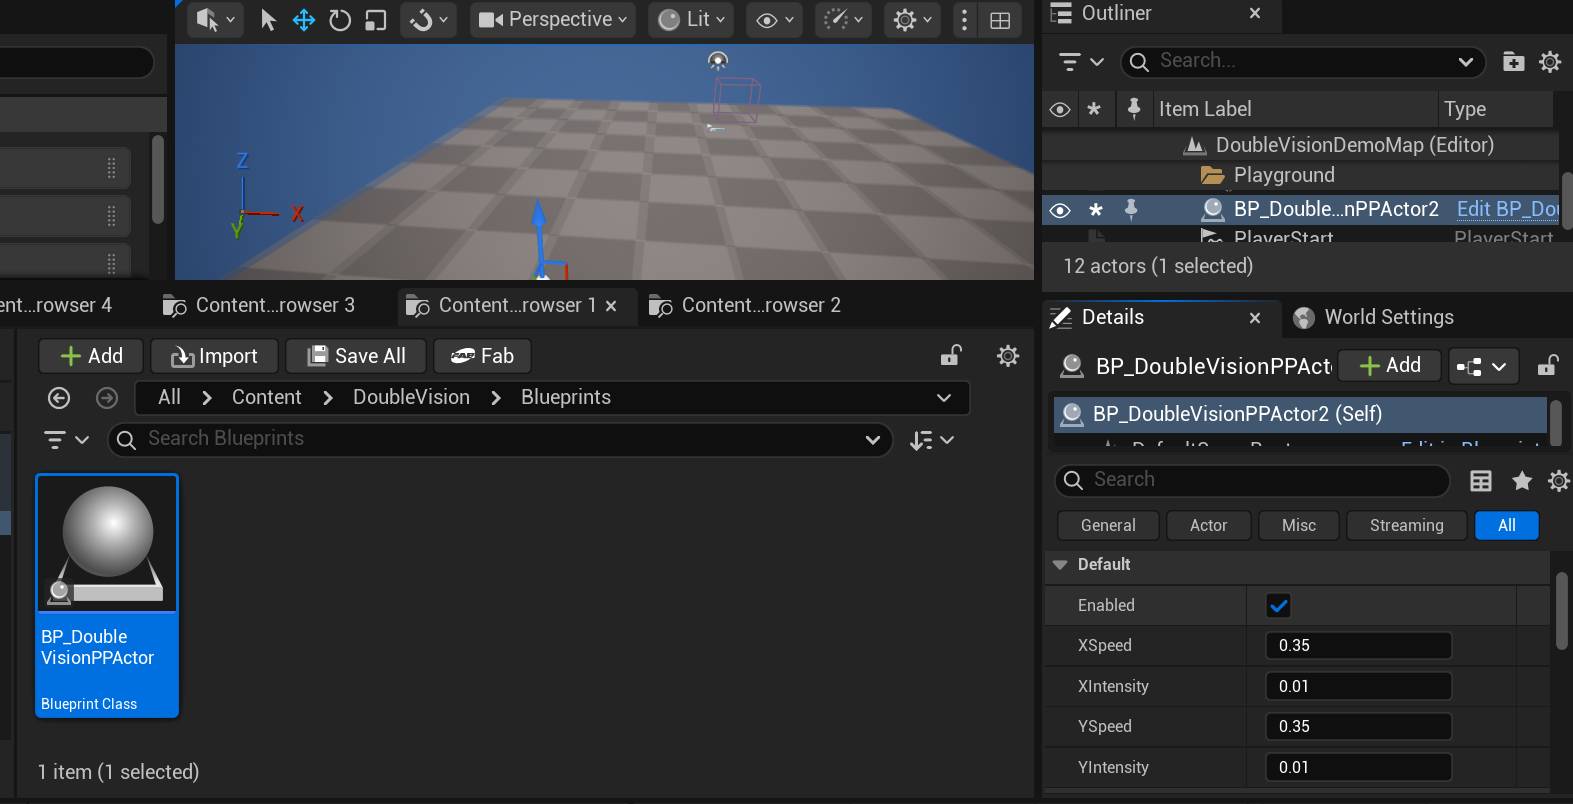The image size is (1573, 804).
Task: Switch to the World Settings tab
Action: [1388, 317]
